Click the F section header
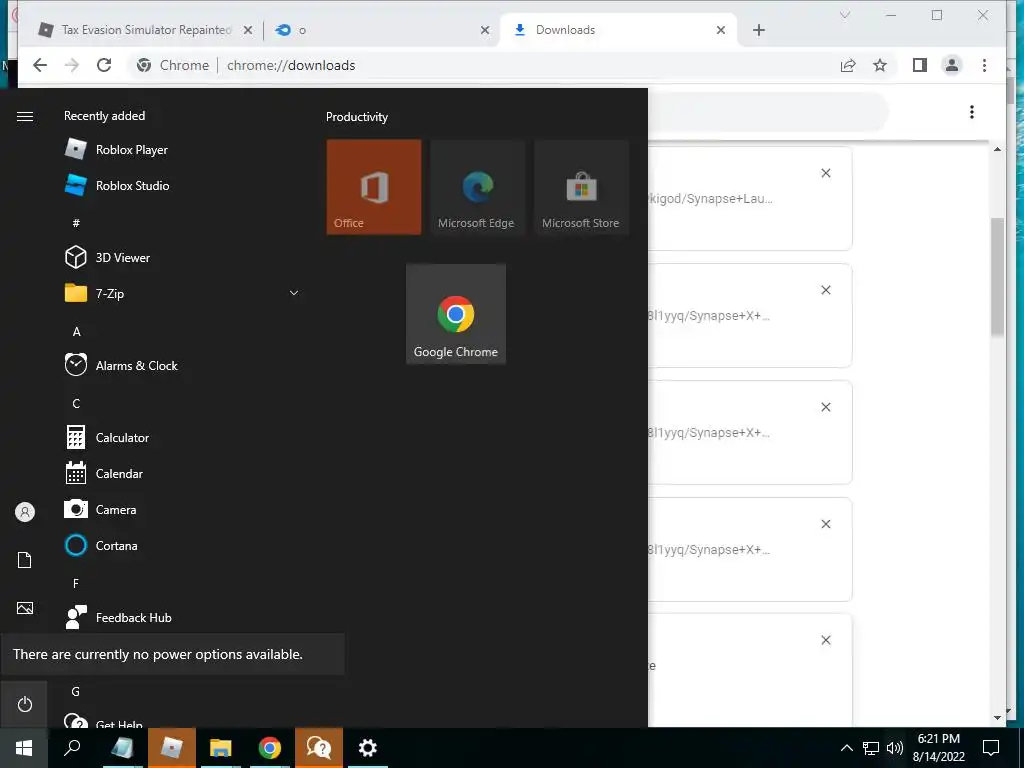Viewport: 1024px width, 768px height. point(76,583)
